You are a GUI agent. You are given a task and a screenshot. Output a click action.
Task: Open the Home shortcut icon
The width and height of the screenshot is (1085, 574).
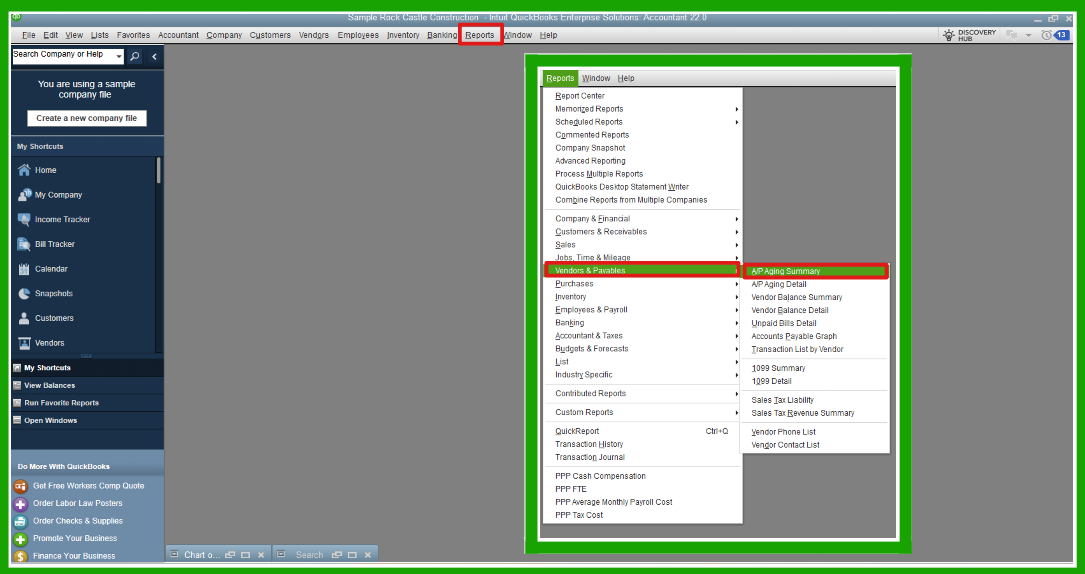[24, 170]
